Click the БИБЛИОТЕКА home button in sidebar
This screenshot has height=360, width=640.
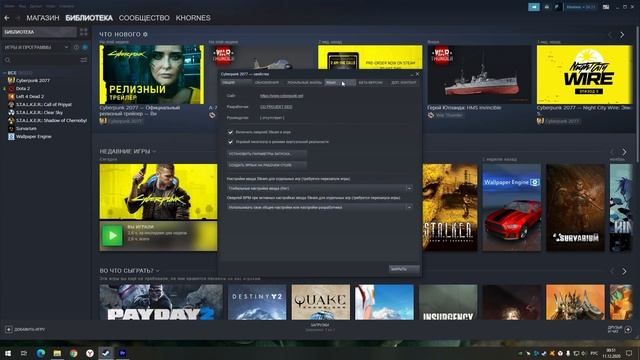39,32
